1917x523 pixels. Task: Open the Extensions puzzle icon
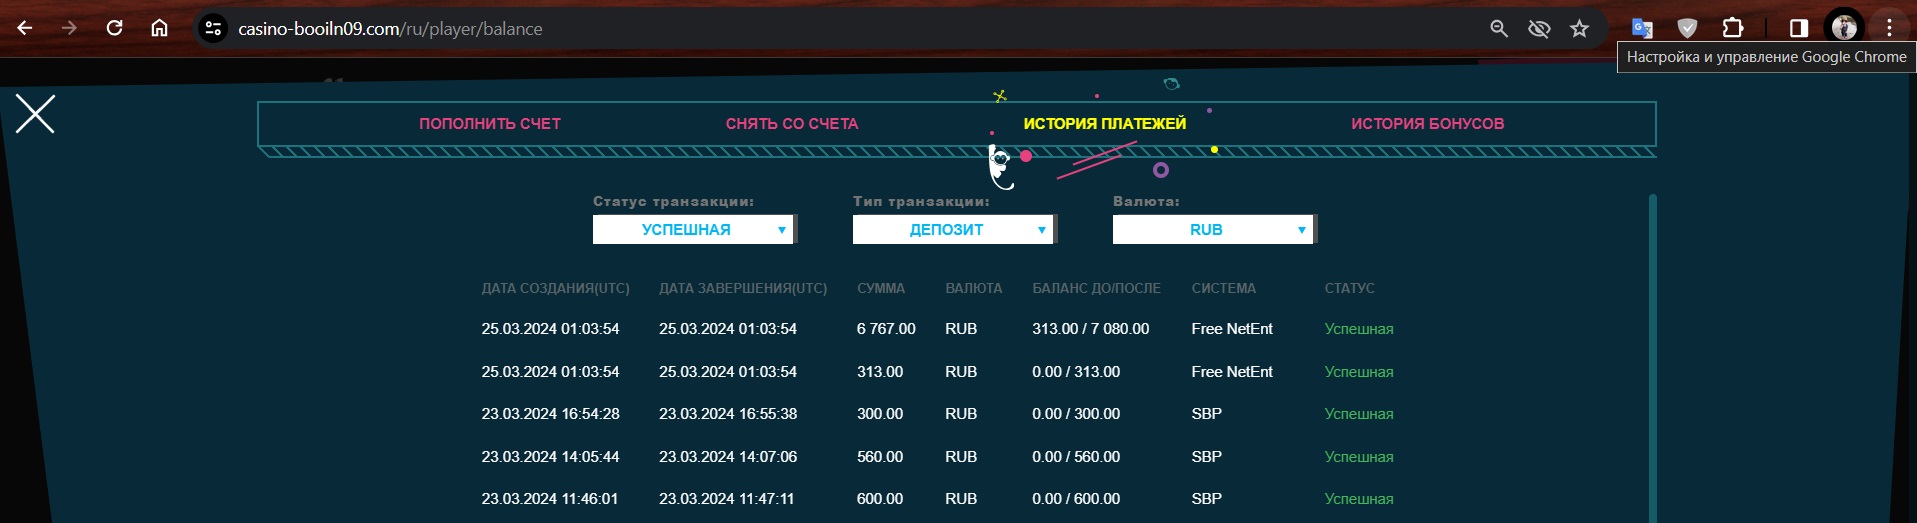1733,29
